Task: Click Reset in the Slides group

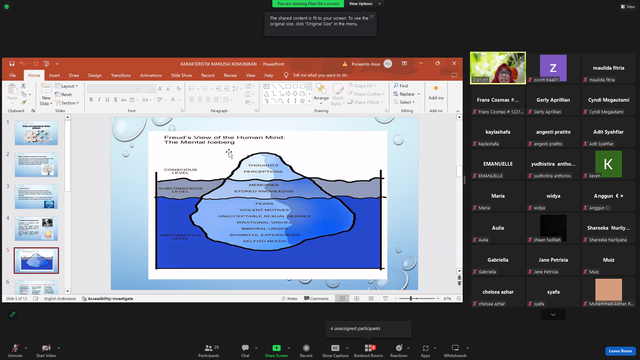Action: coord(64,94)
